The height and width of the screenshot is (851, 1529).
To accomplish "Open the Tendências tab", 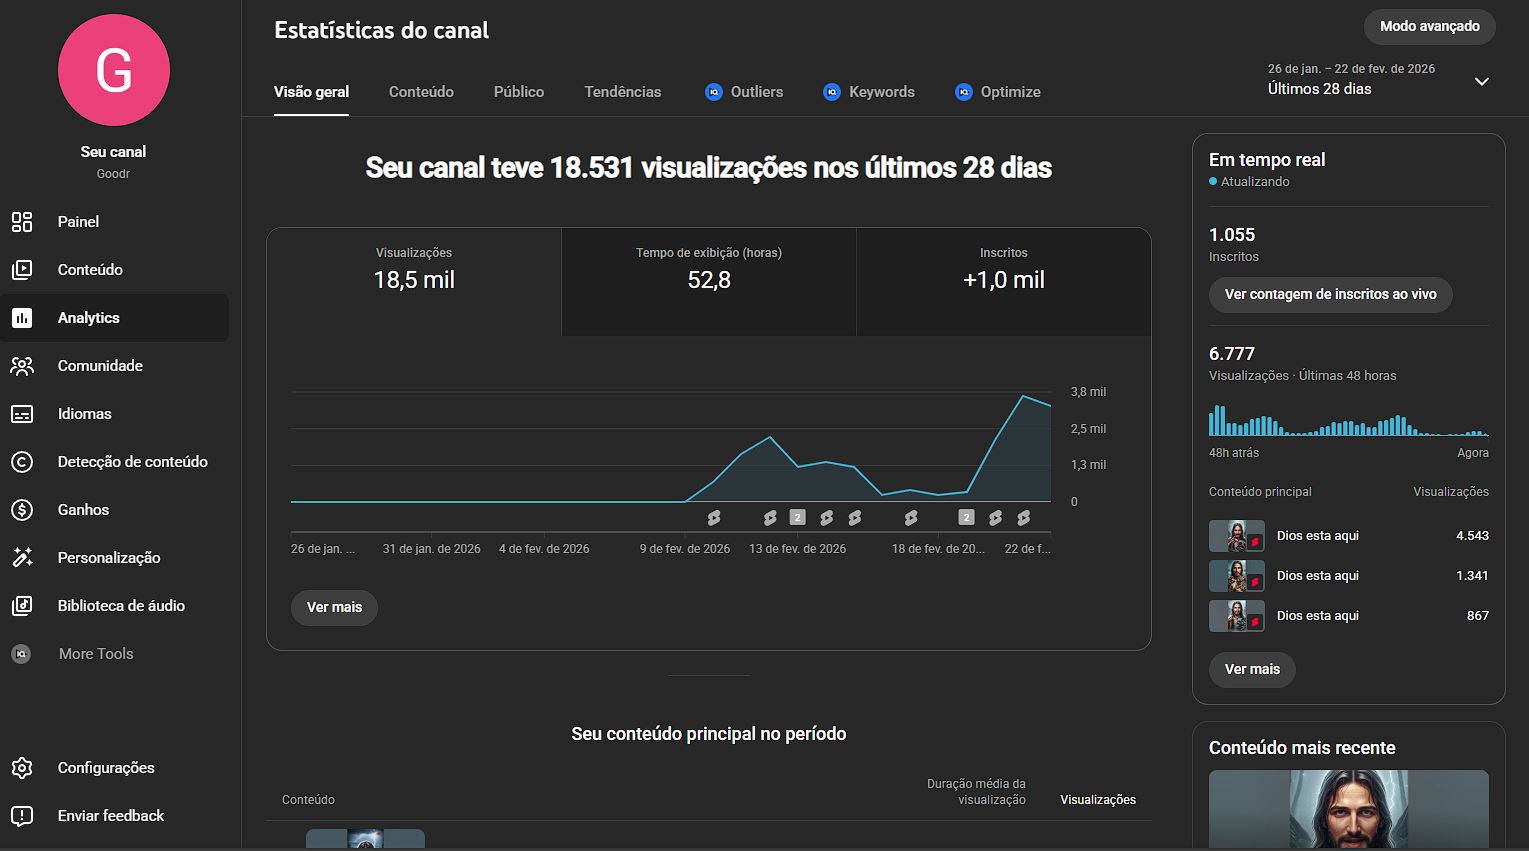I will [623, 92].
